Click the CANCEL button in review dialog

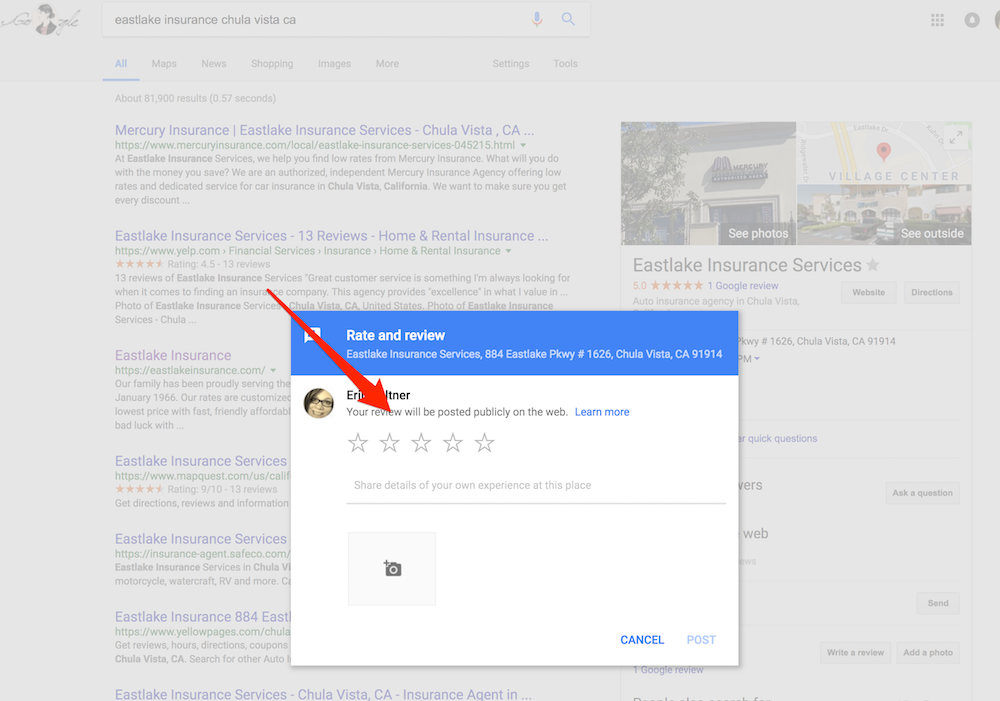(x=642, y=640)
